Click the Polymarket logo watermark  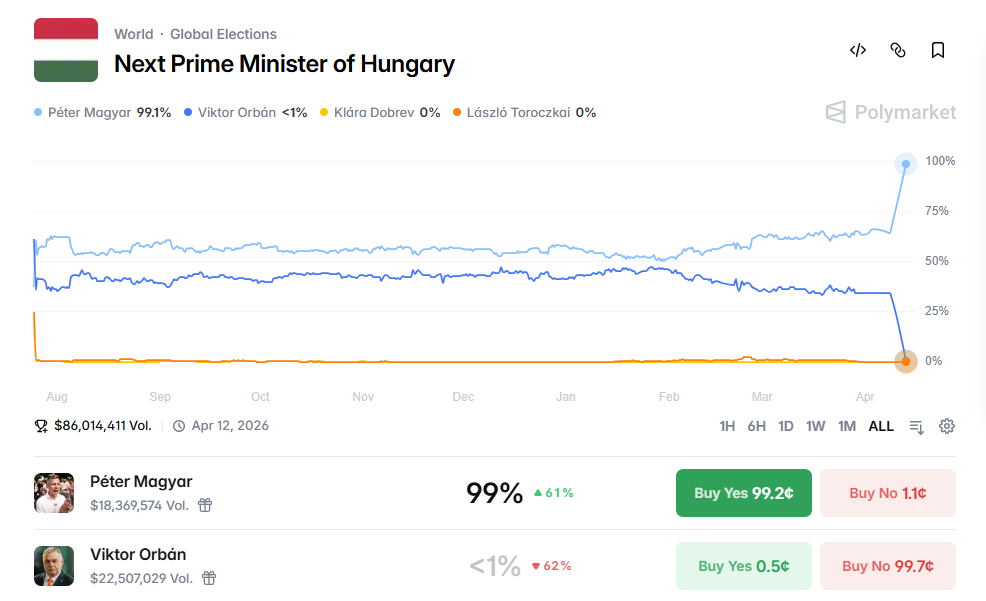890,112
